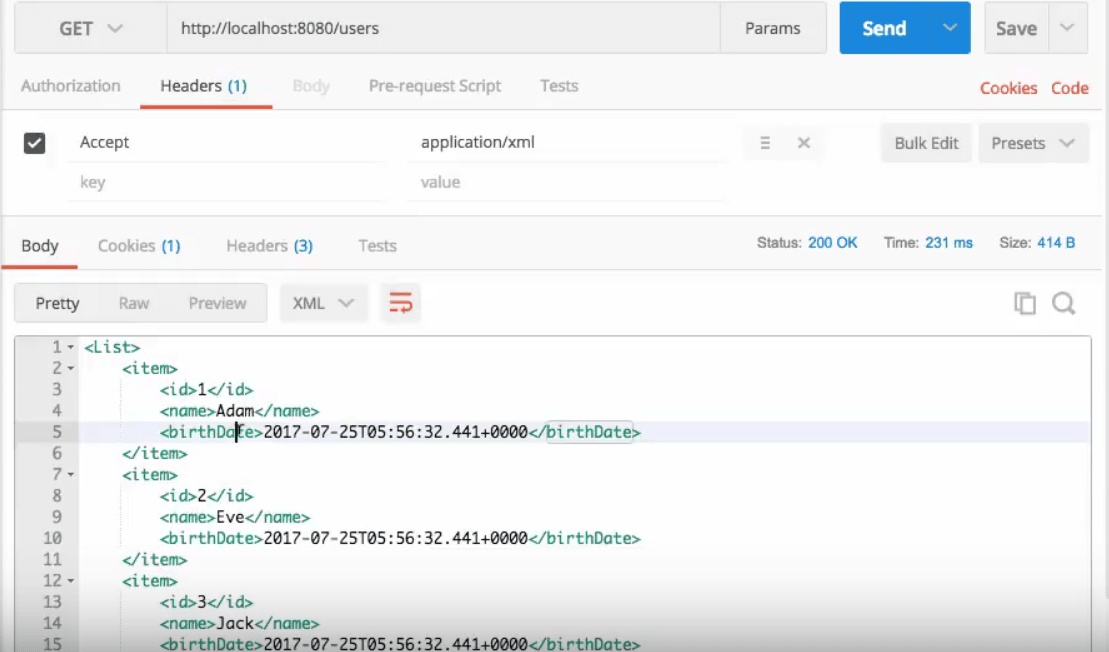Switch to Pretty view

coord(57,303)
